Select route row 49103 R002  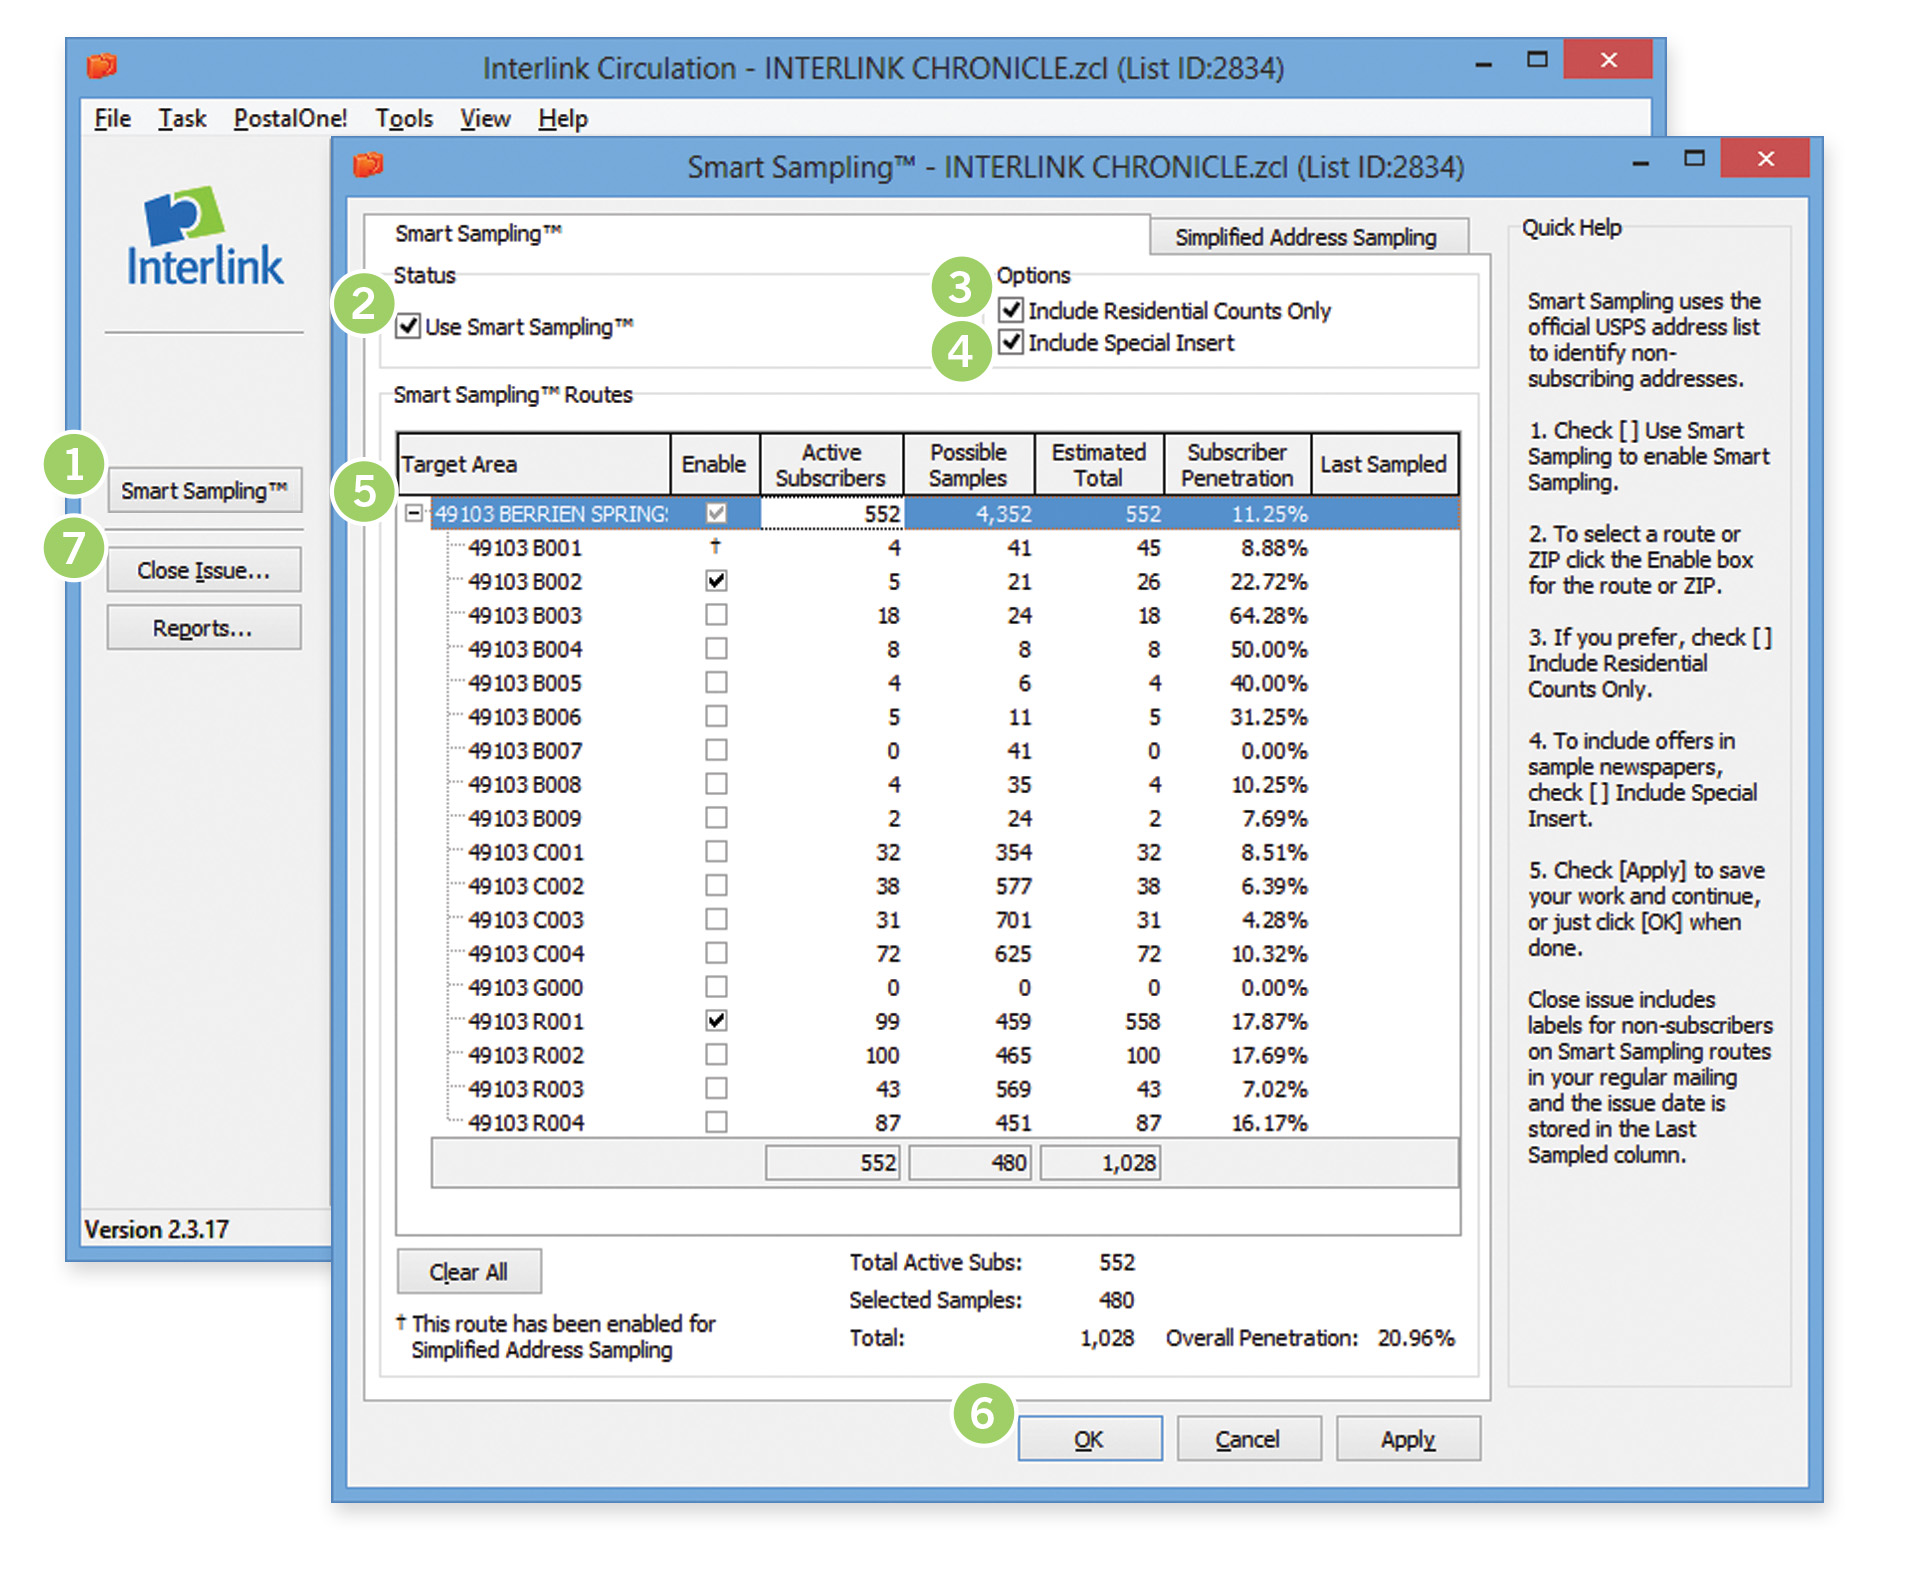click(x=945, y=1055)
